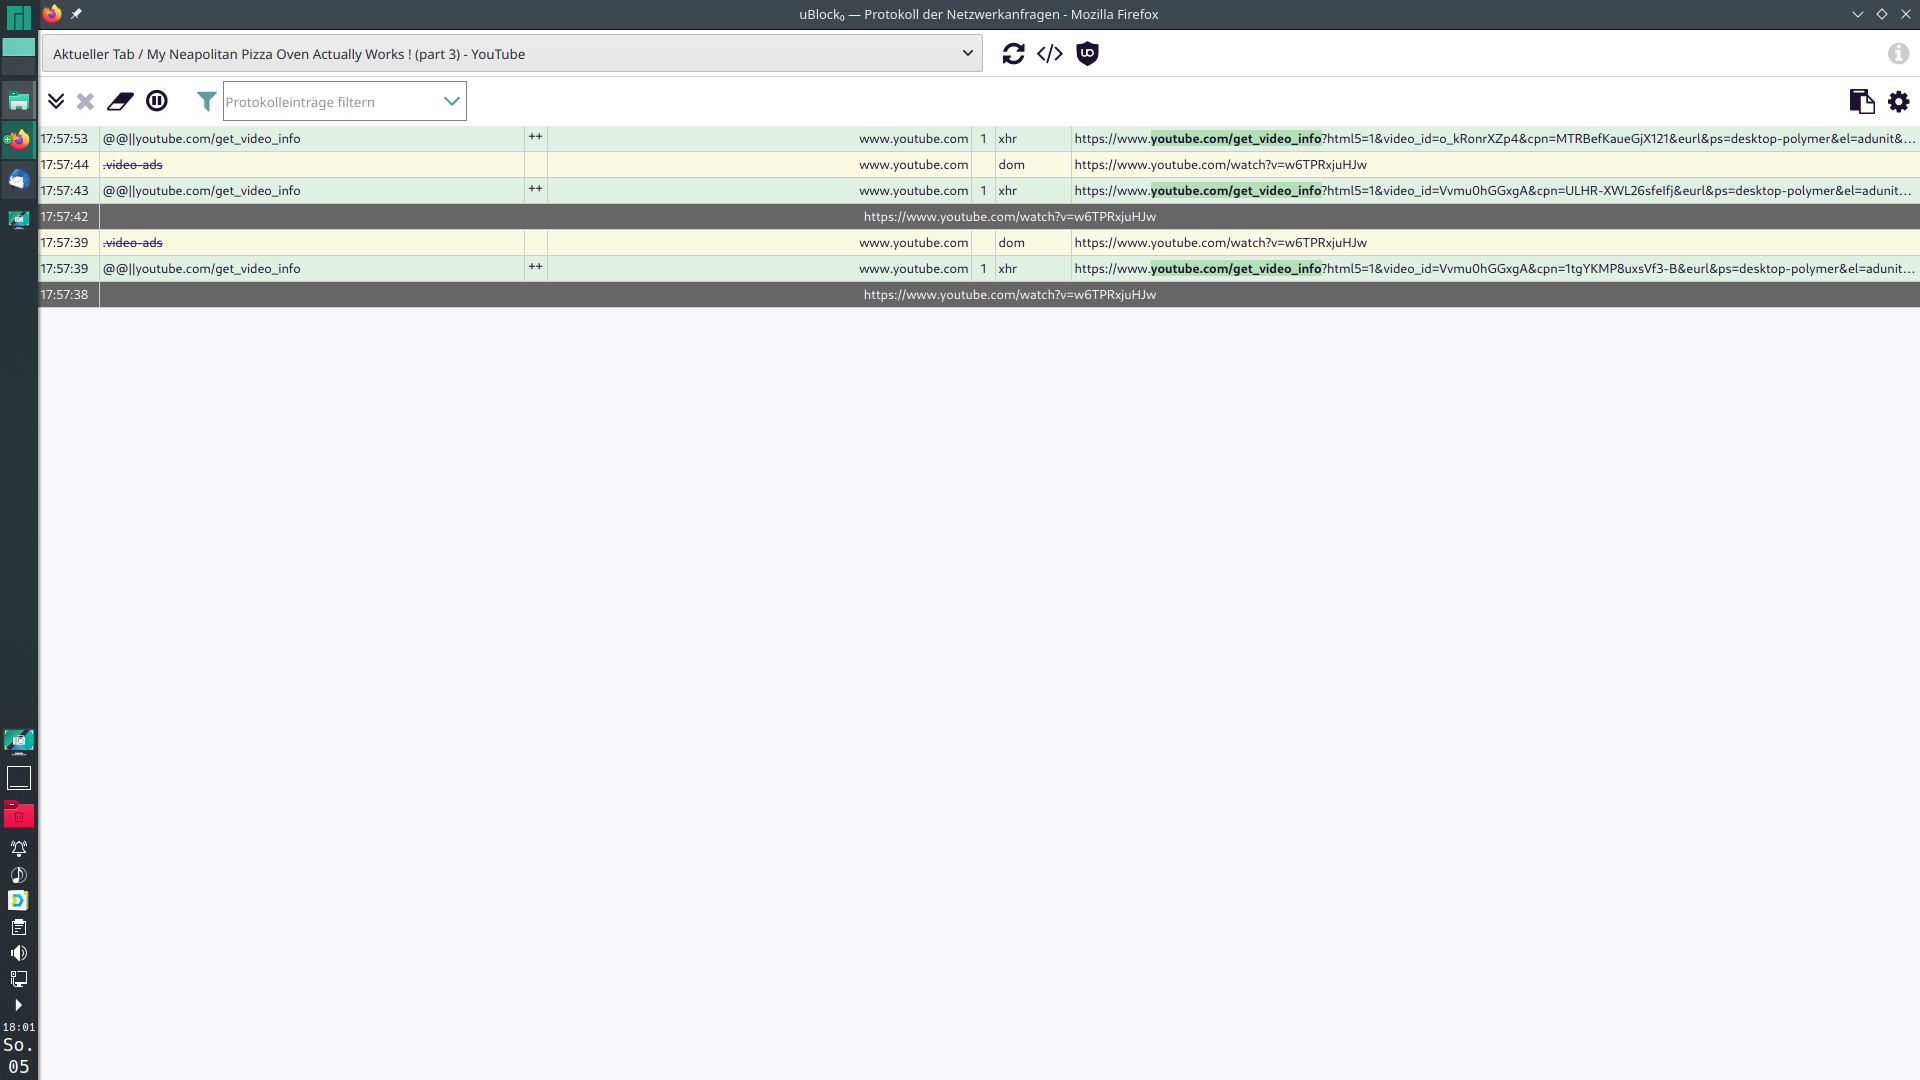Click the copy to clipboard icon
Image resolution: width=1920 pixels, height=1080 pixels.
pyautogui.click(x=1861, y=101)
